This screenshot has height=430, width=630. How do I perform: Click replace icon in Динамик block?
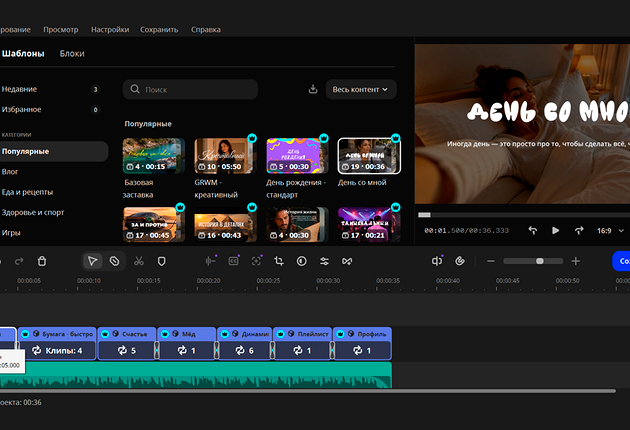pos(240,350)
